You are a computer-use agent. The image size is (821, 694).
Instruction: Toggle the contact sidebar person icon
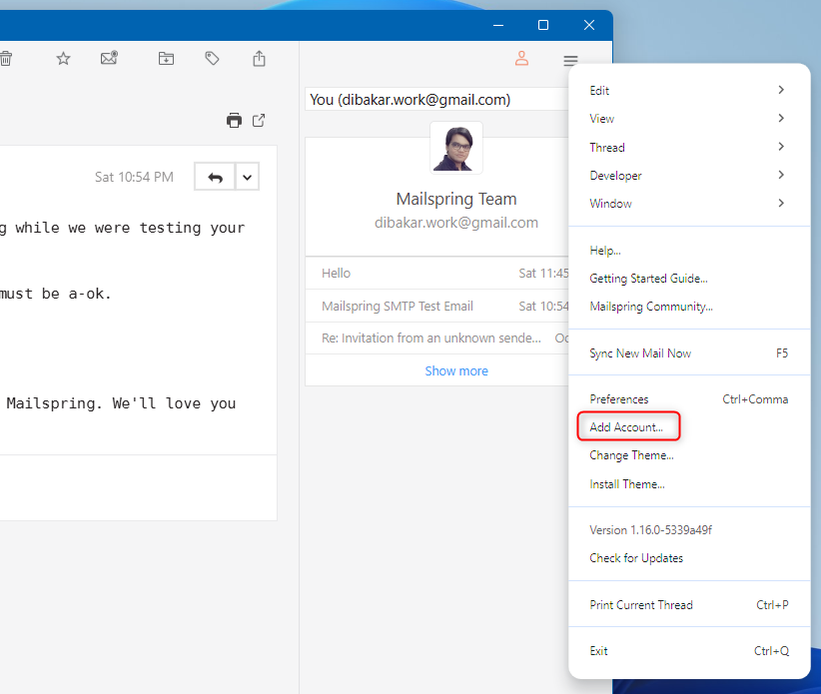pyautogui.click(x=521, y=59)
